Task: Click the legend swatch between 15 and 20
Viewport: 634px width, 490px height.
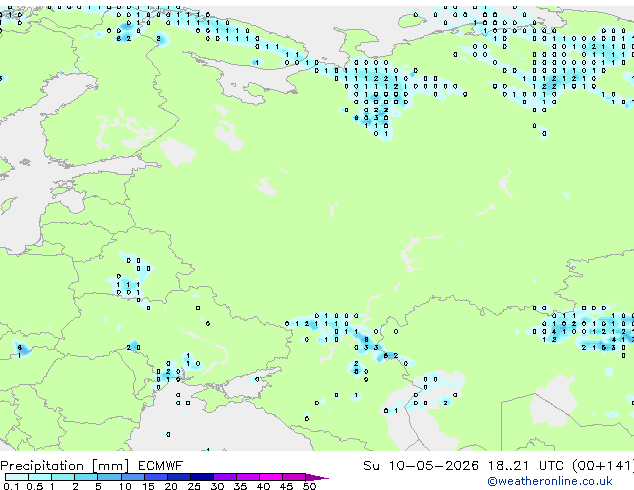Action: click(x=155, y=477)
